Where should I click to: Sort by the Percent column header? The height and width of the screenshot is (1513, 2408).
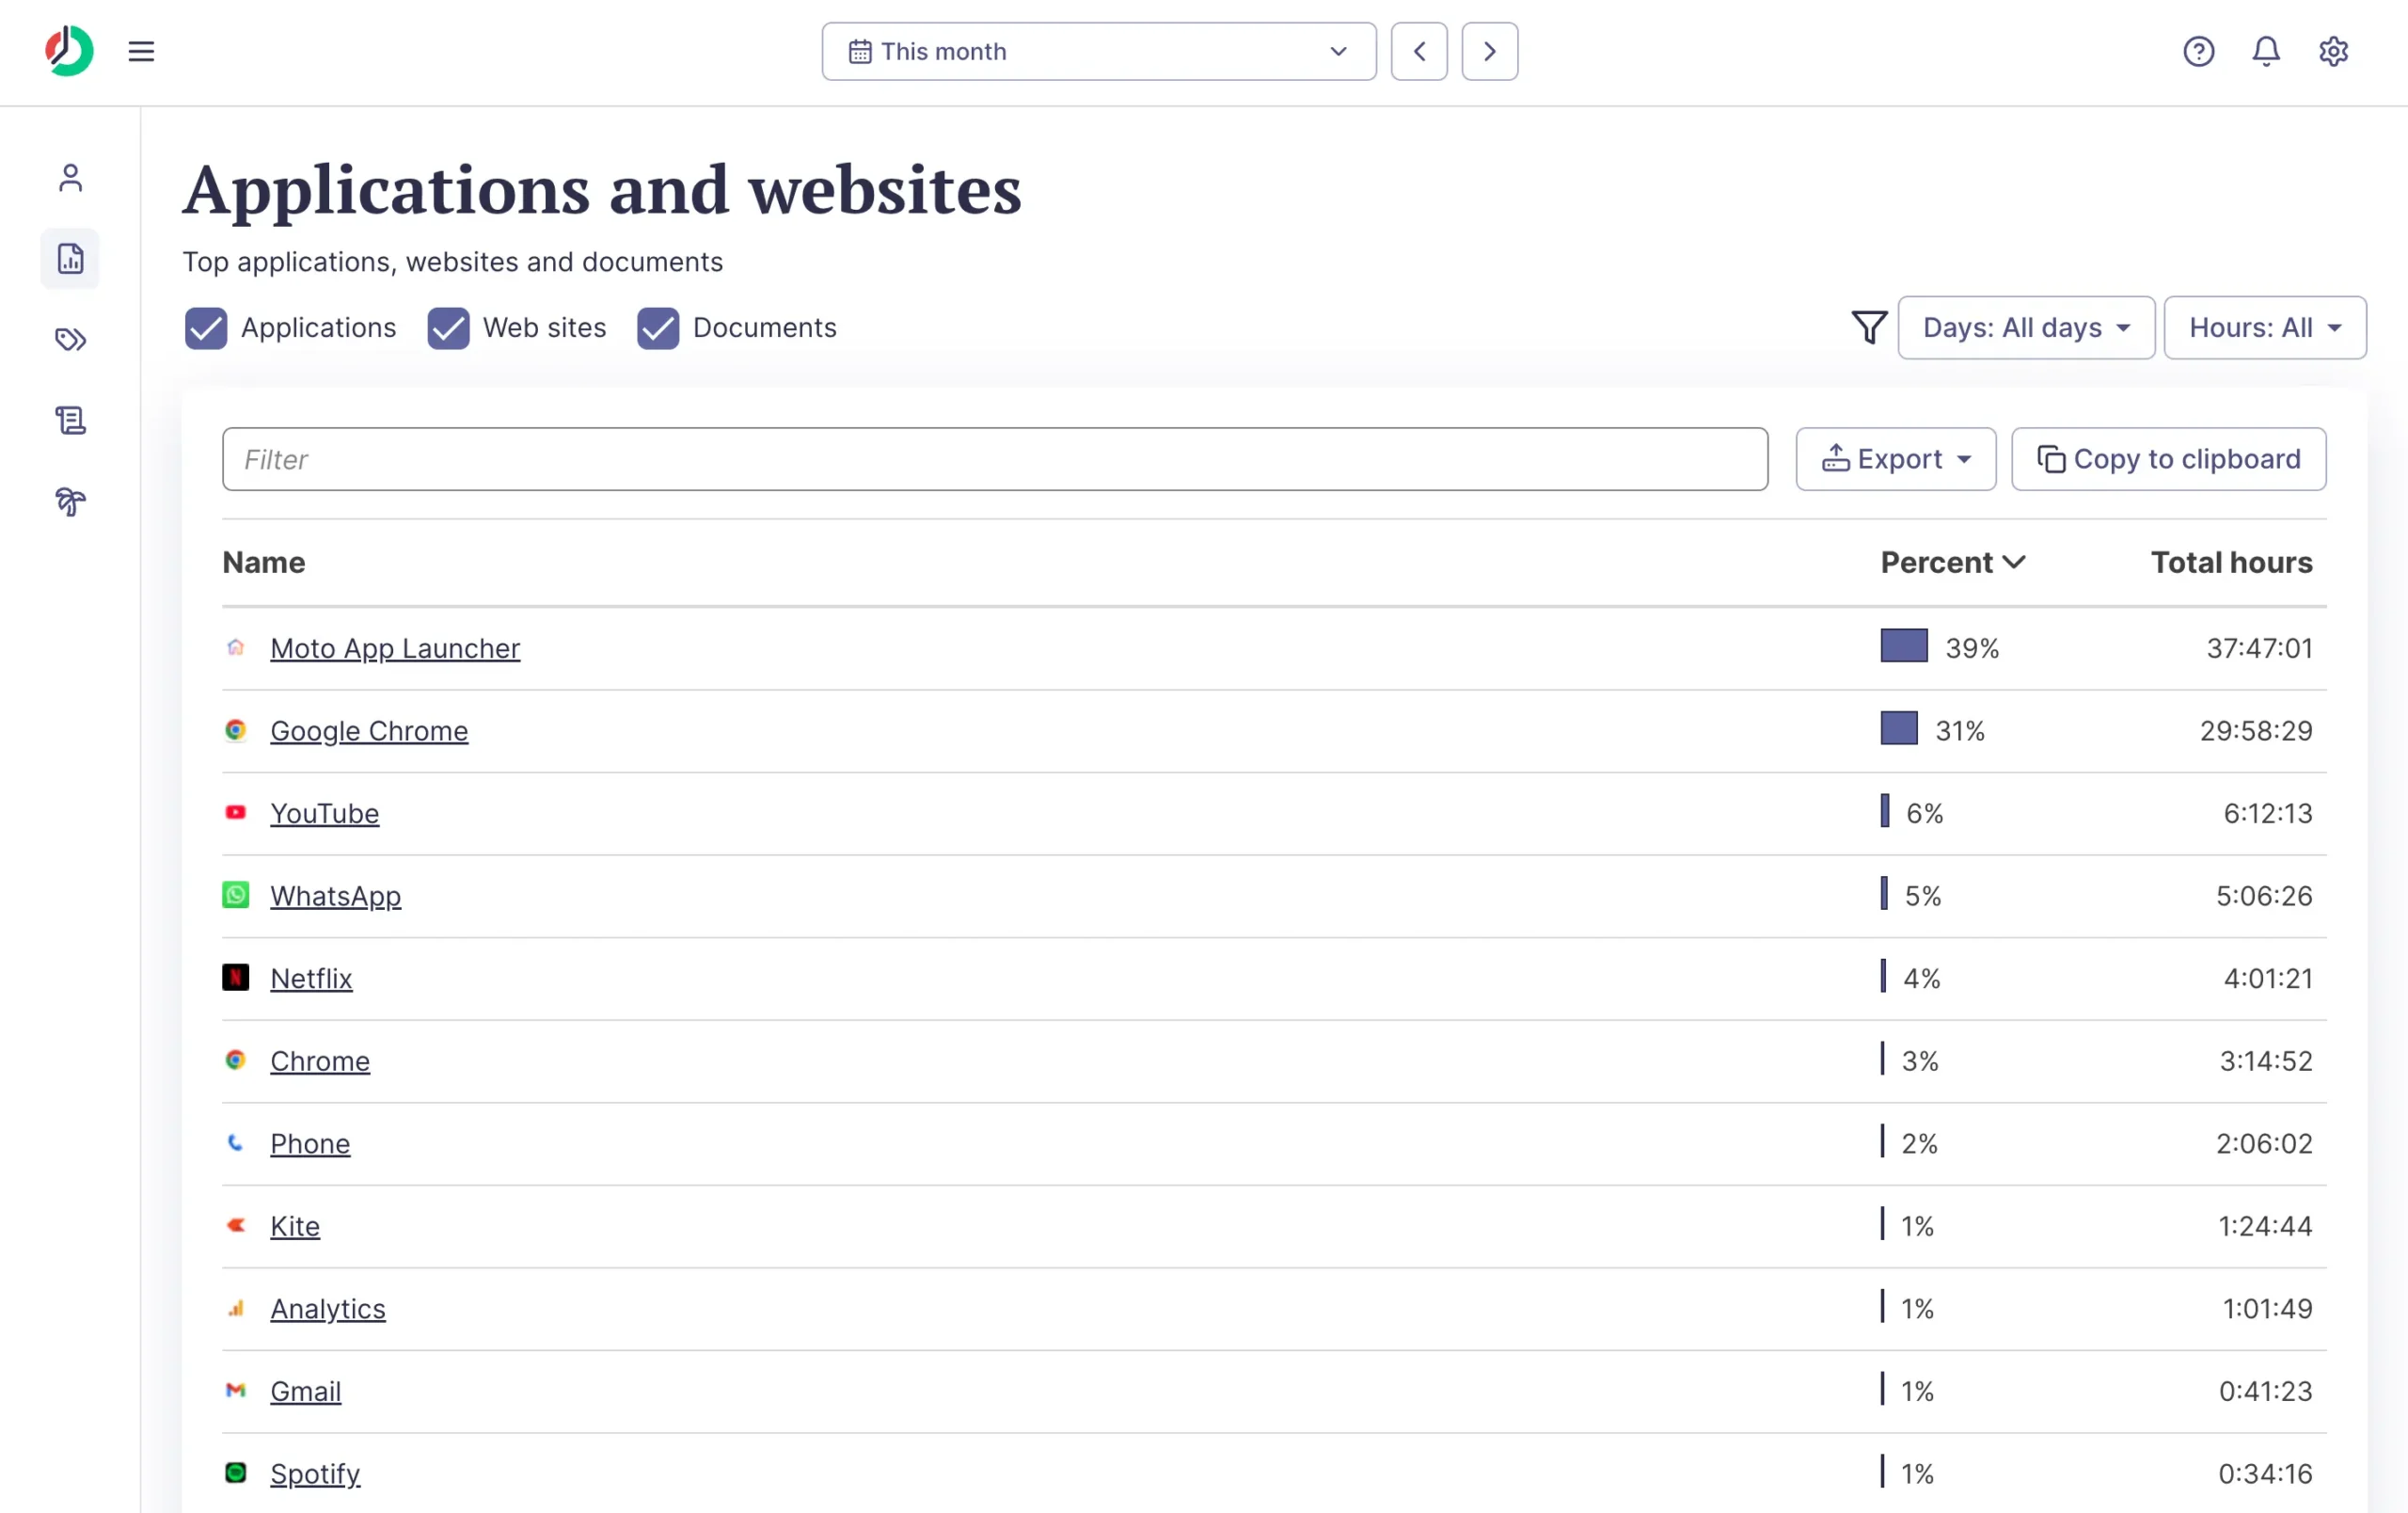pos(1952,562)
